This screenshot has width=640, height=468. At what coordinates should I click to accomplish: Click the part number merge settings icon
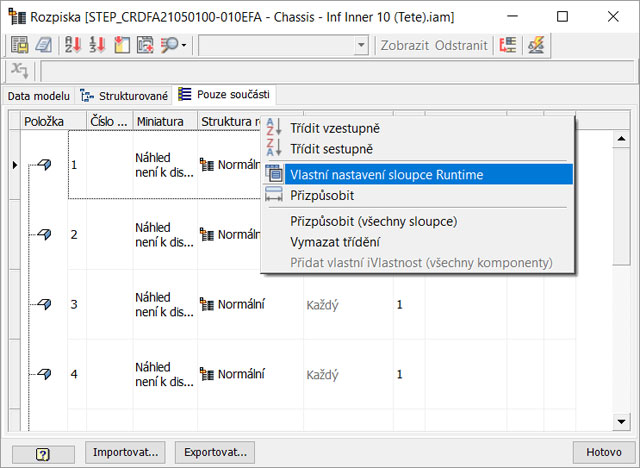coord(508,45)
